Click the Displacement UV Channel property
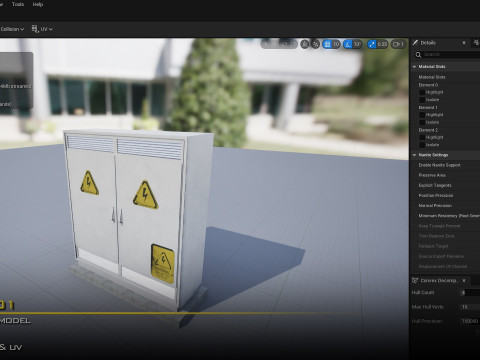 [x=443, y=267]
